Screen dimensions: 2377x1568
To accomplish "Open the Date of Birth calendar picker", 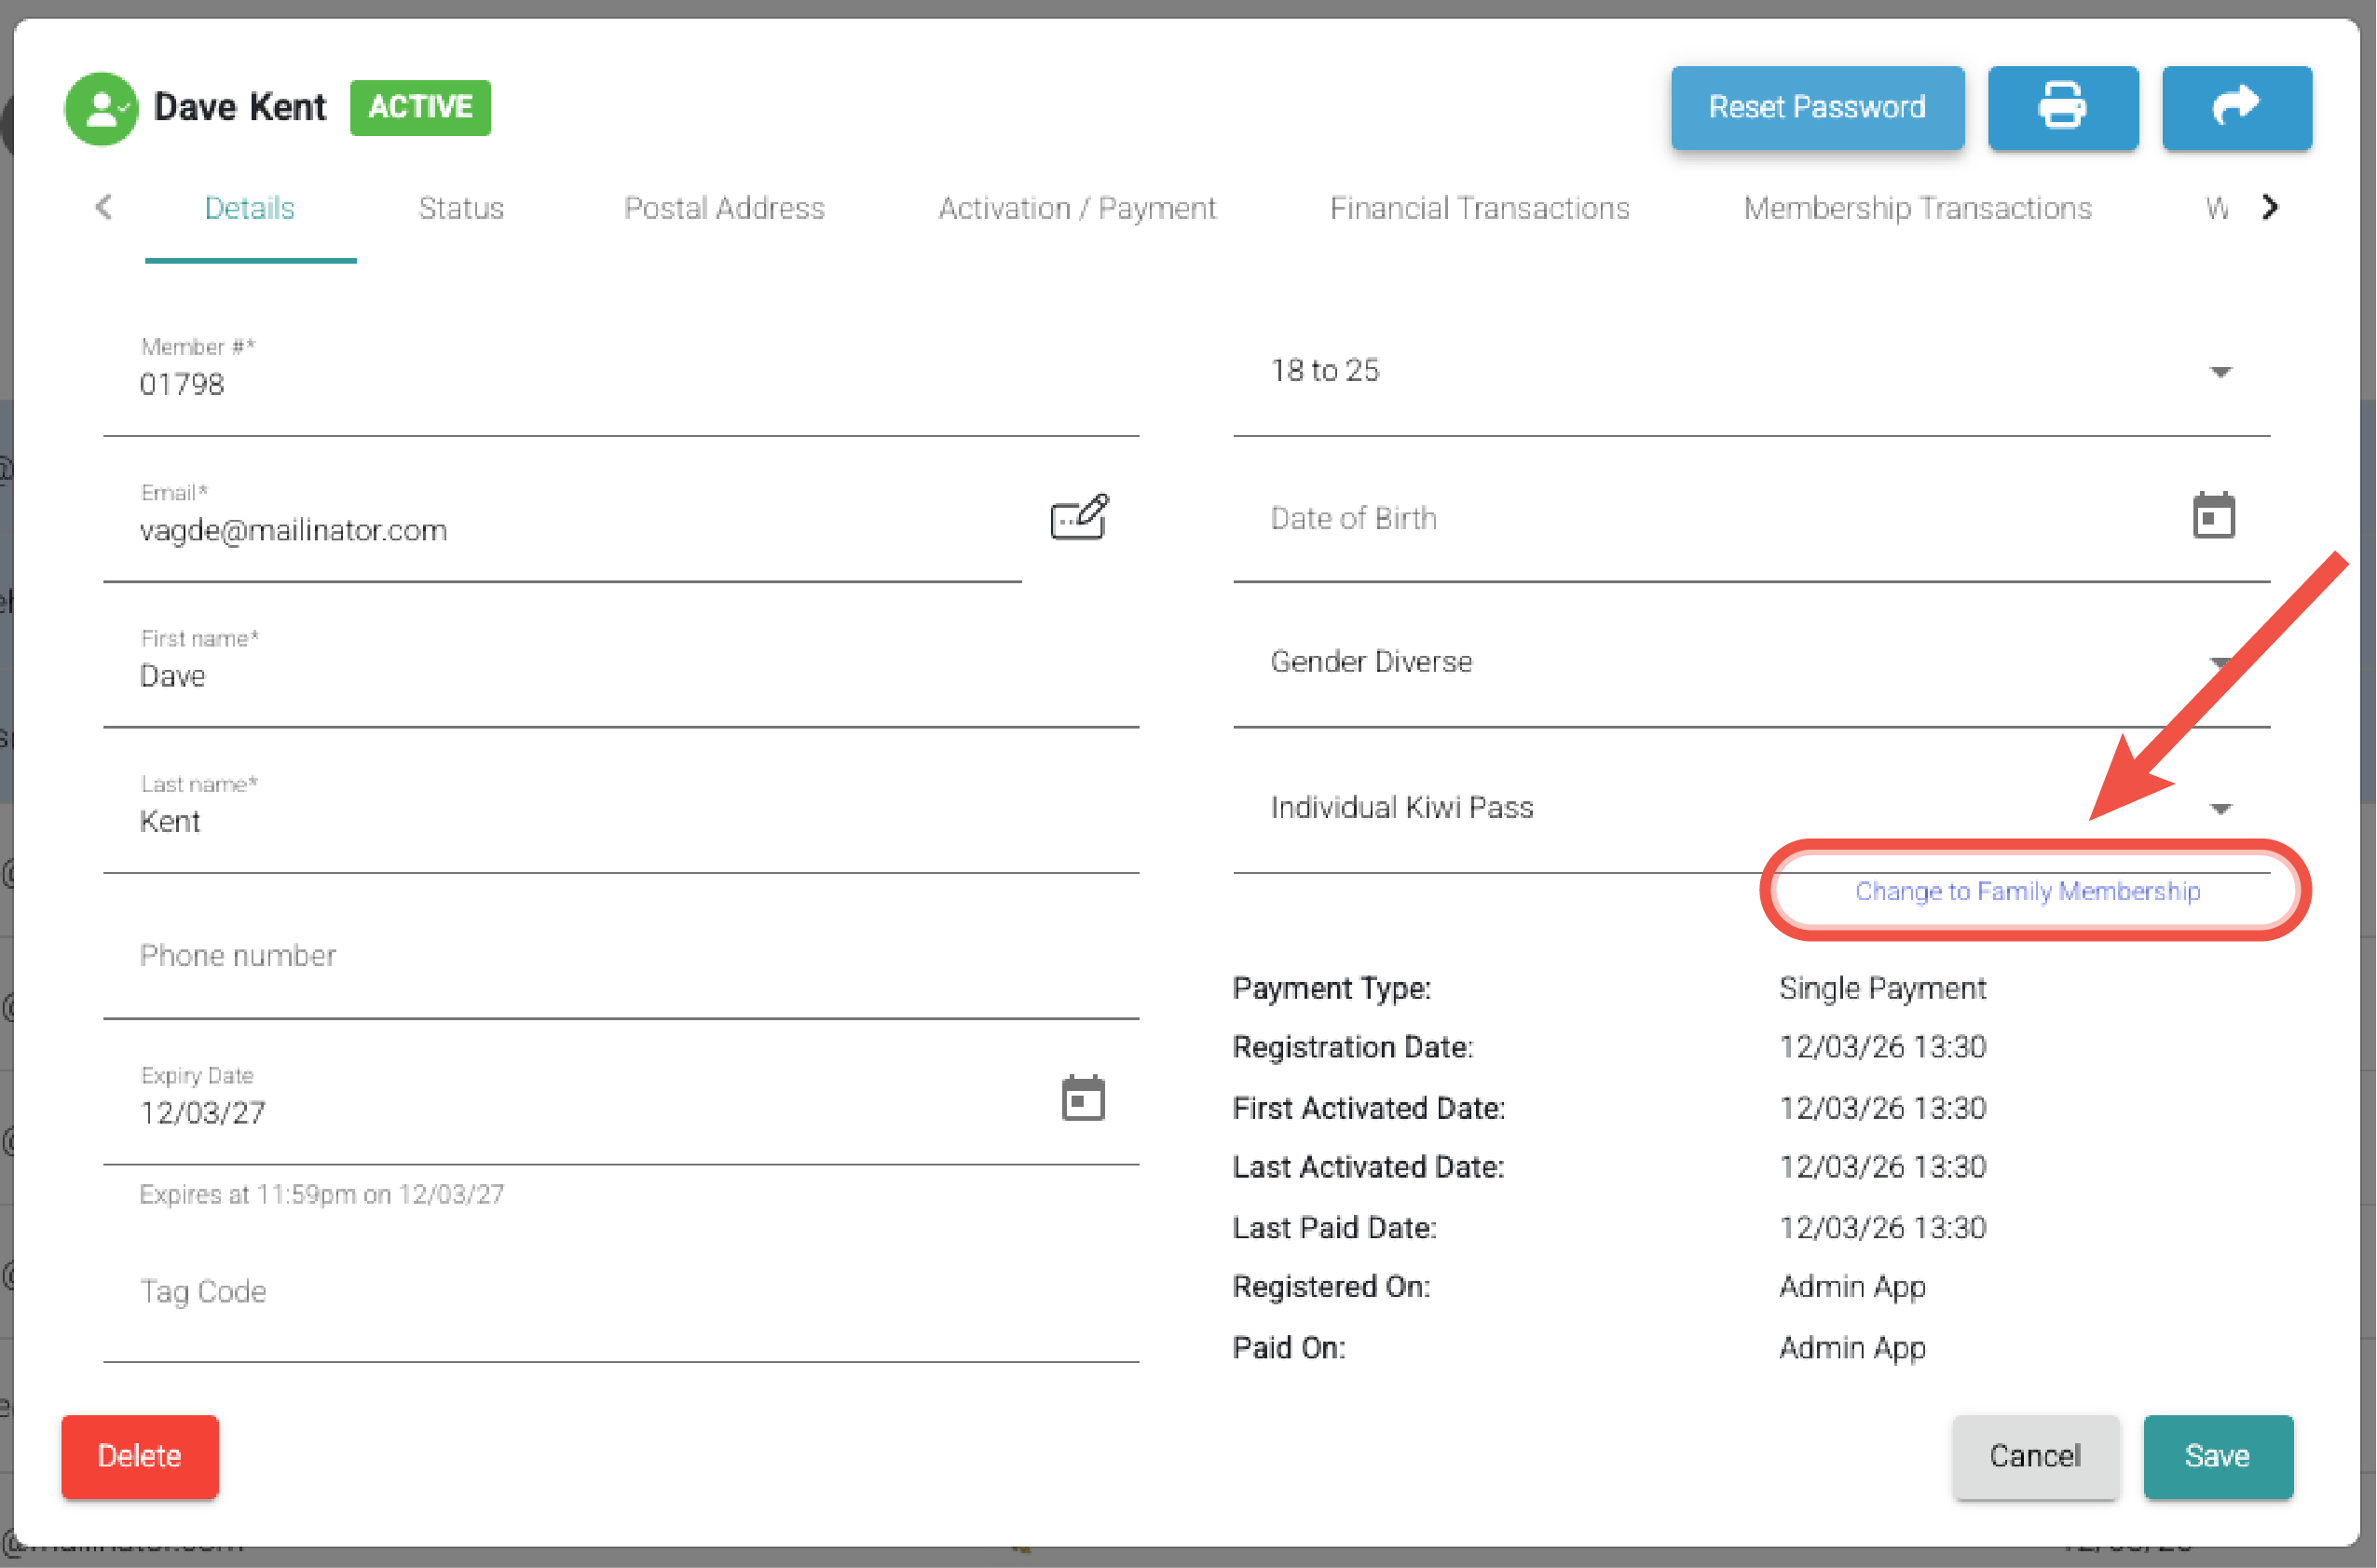I will 2213,516.
